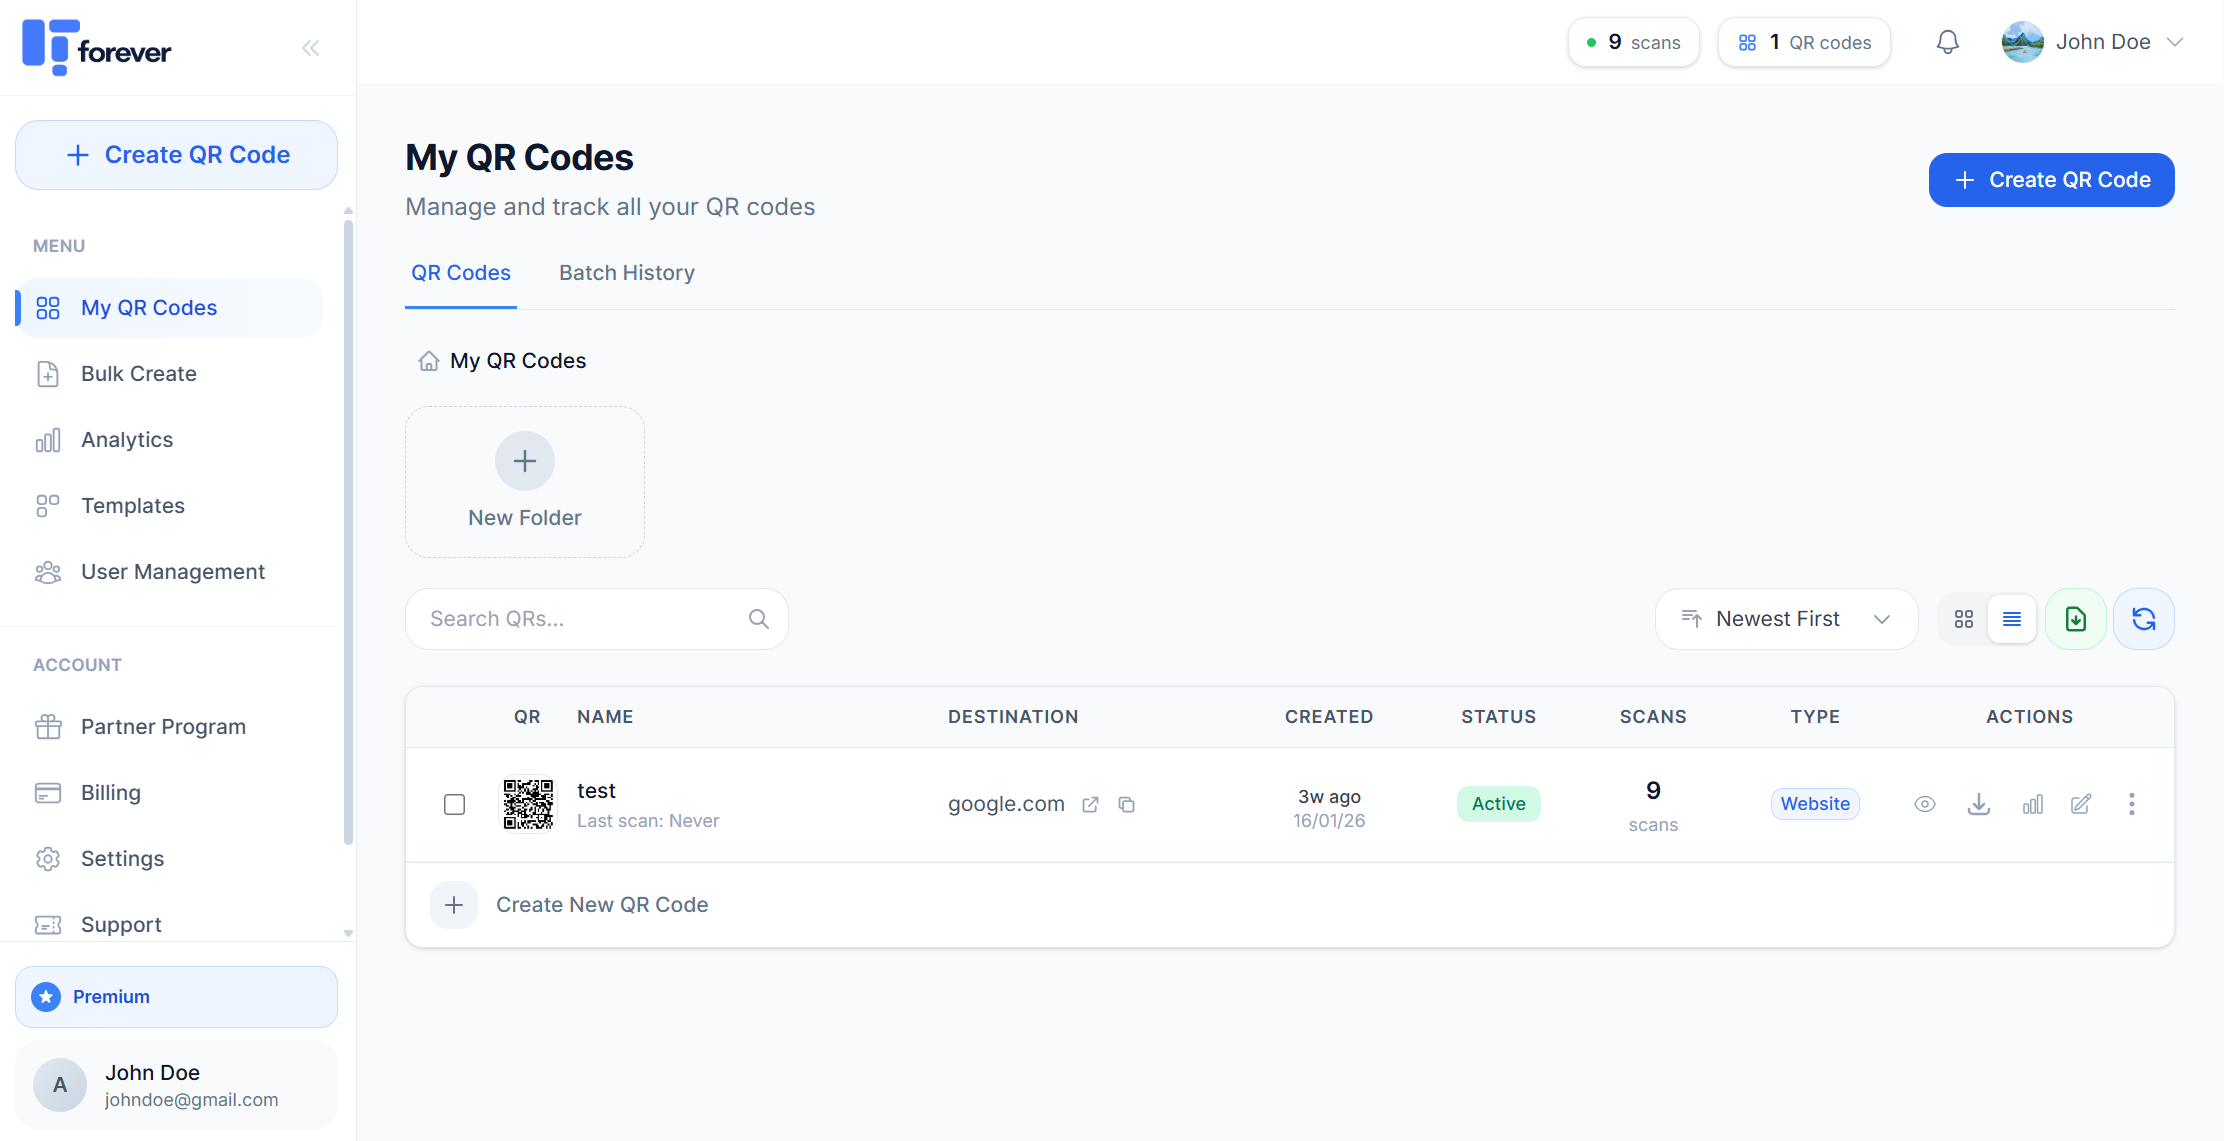The width and height of the screenshot is (2224, 1141).
Task: Switch to the Batch History tab
Action: pyautogui.click(x=627, y=273)
